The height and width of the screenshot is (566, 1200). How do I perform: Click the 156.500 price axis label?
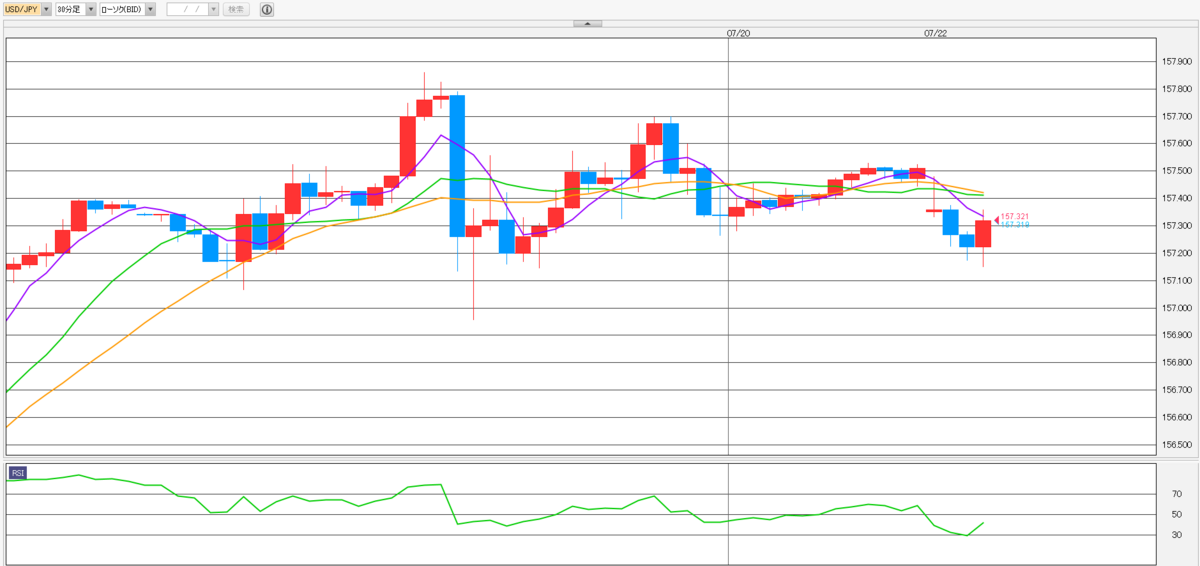(x=1177, y=444)
